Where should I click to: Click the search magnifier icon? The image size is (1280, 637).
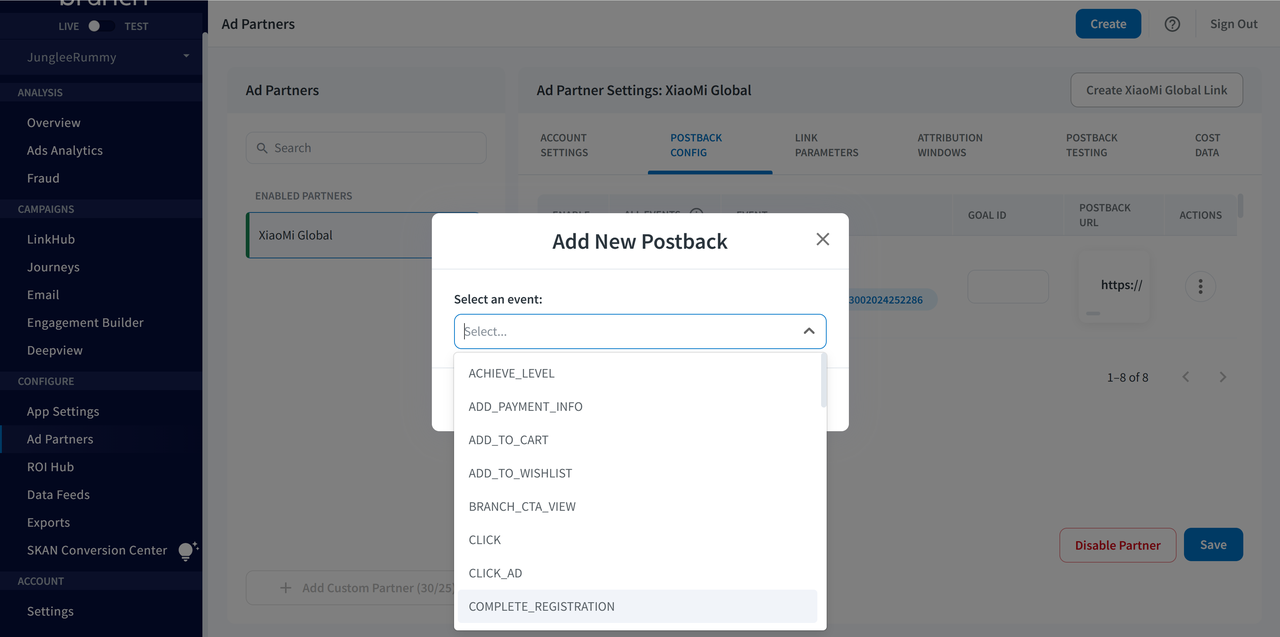coord(263,148)
